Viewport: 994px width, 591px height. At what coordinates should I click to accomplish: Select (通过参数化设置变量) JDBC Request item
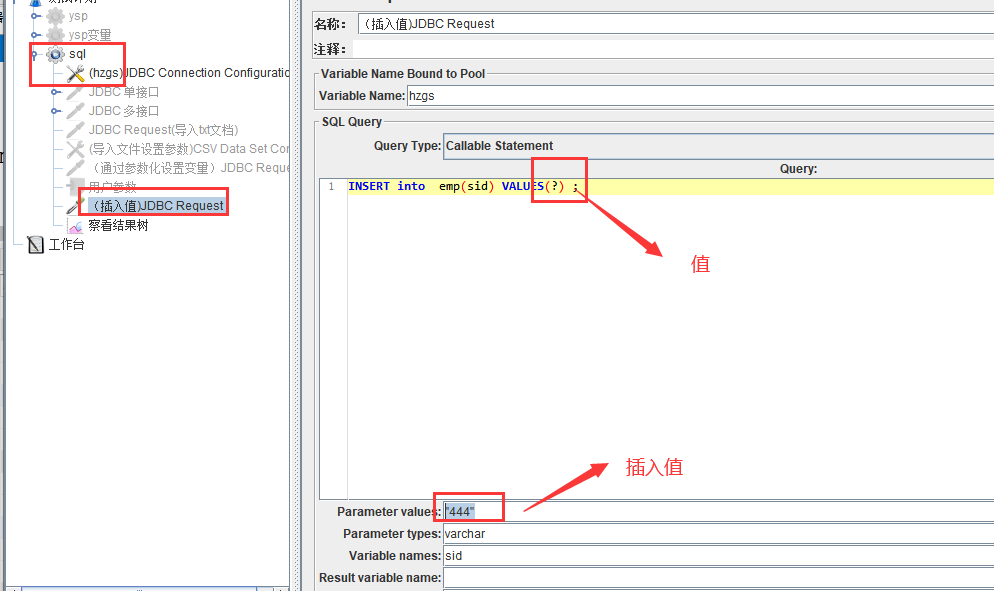click(x=189, y=168)
